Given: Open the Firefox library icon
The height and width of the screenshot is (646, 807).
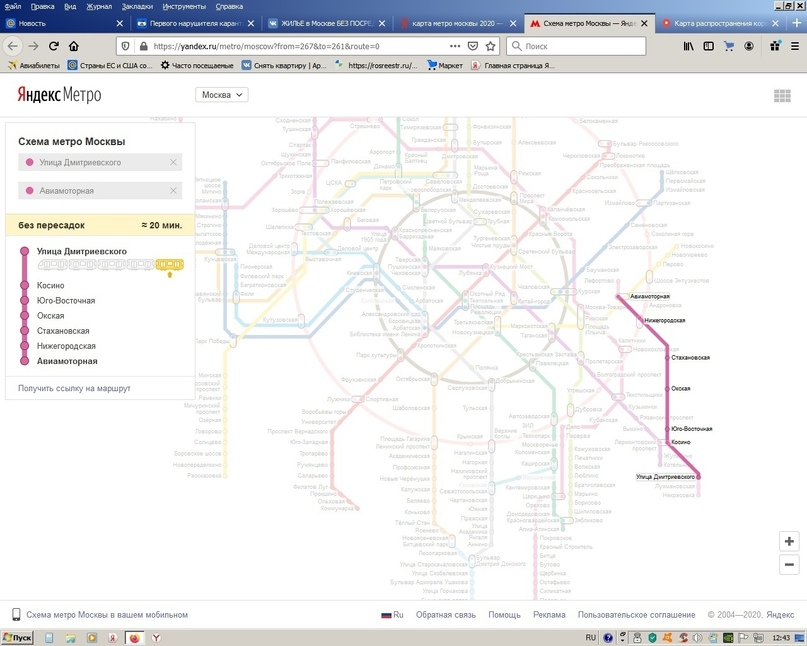Looking at the screenshot, I should click(689, 46).
